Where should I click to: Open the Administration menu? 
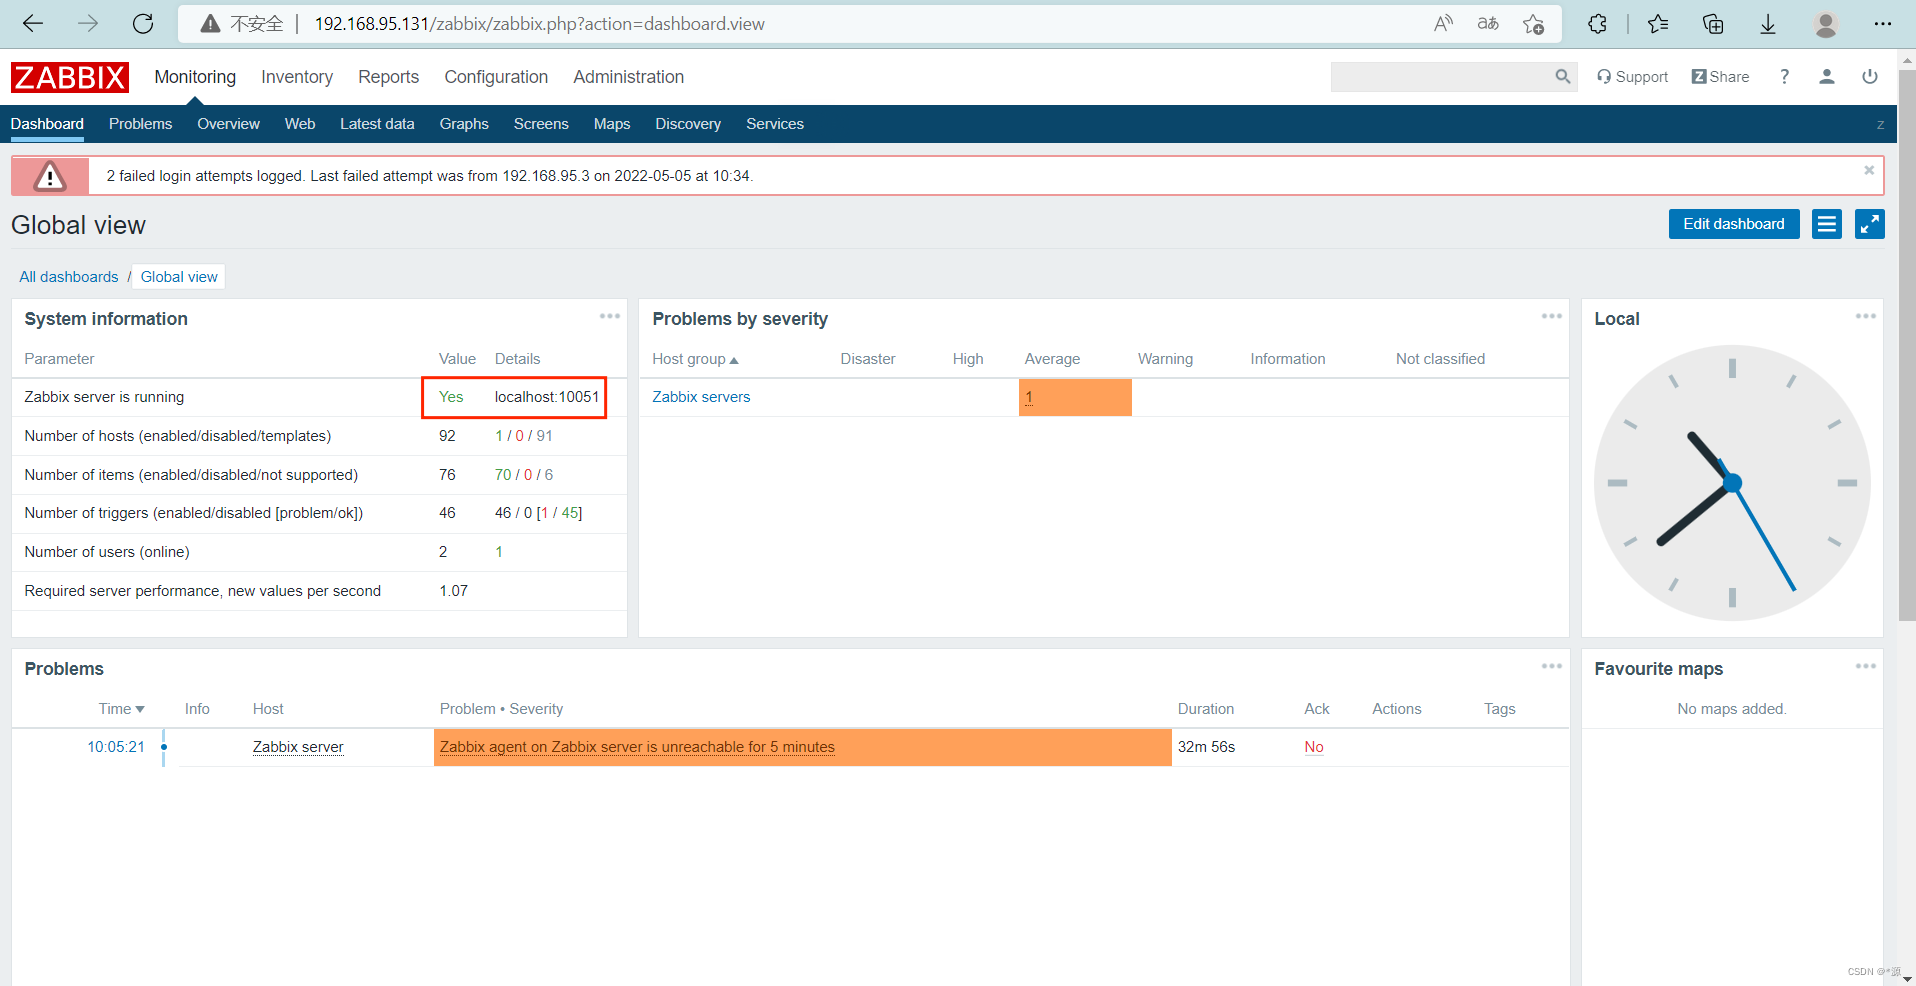[629, 77]
